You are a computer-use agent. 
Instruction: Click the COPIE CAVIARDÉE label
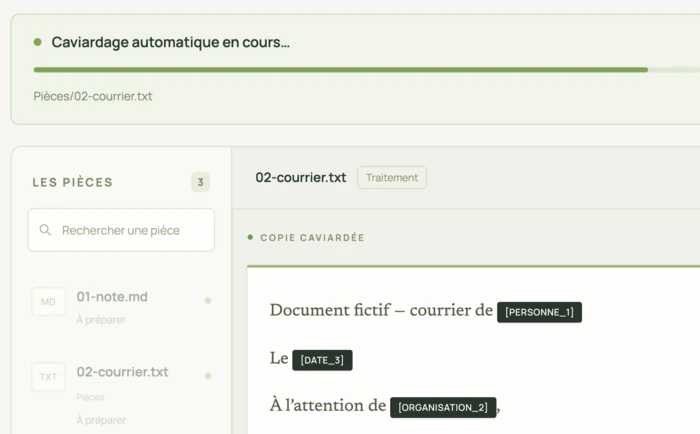(312, 238)
